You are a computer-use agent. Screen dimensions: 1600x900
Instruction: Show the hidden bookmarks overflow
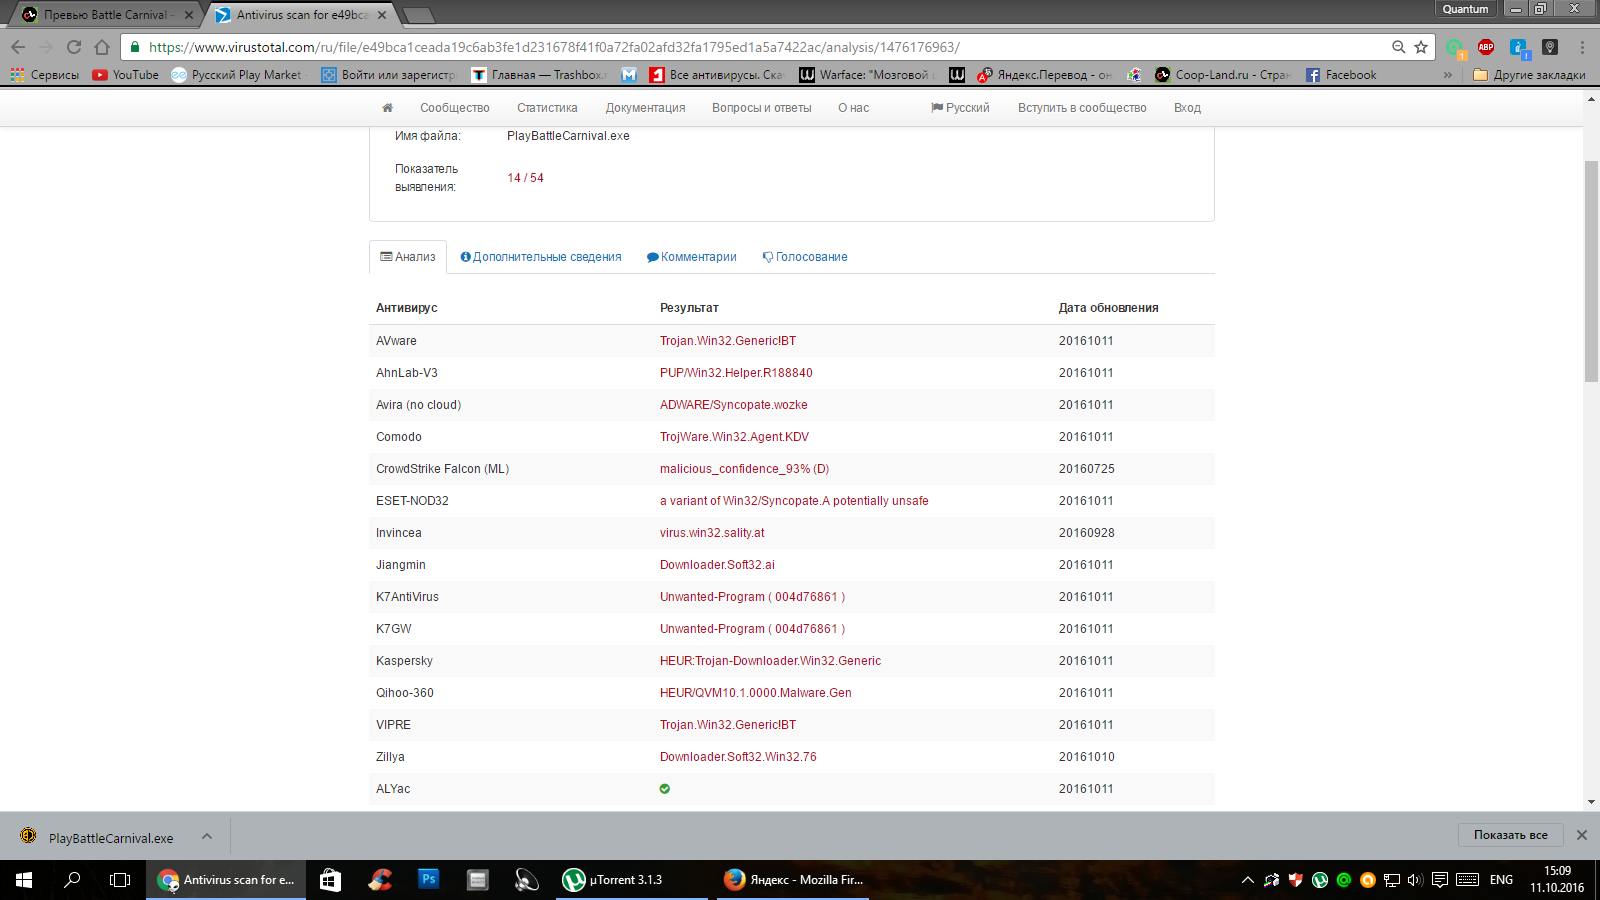click(x=1447, y=75)
